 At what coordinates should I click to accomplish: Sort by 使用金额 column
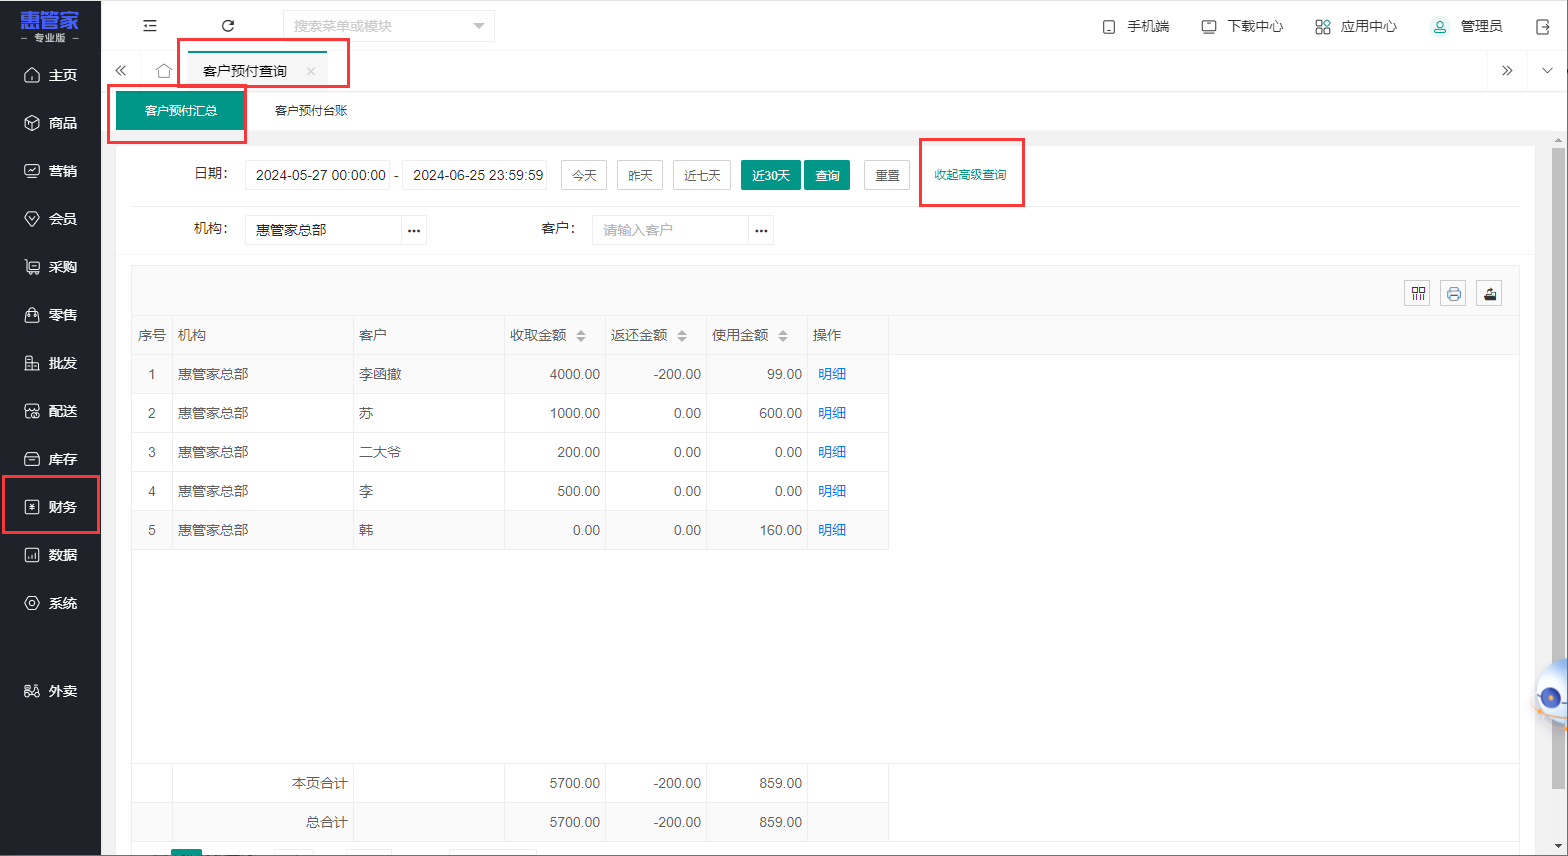click(x=783, y=336)
